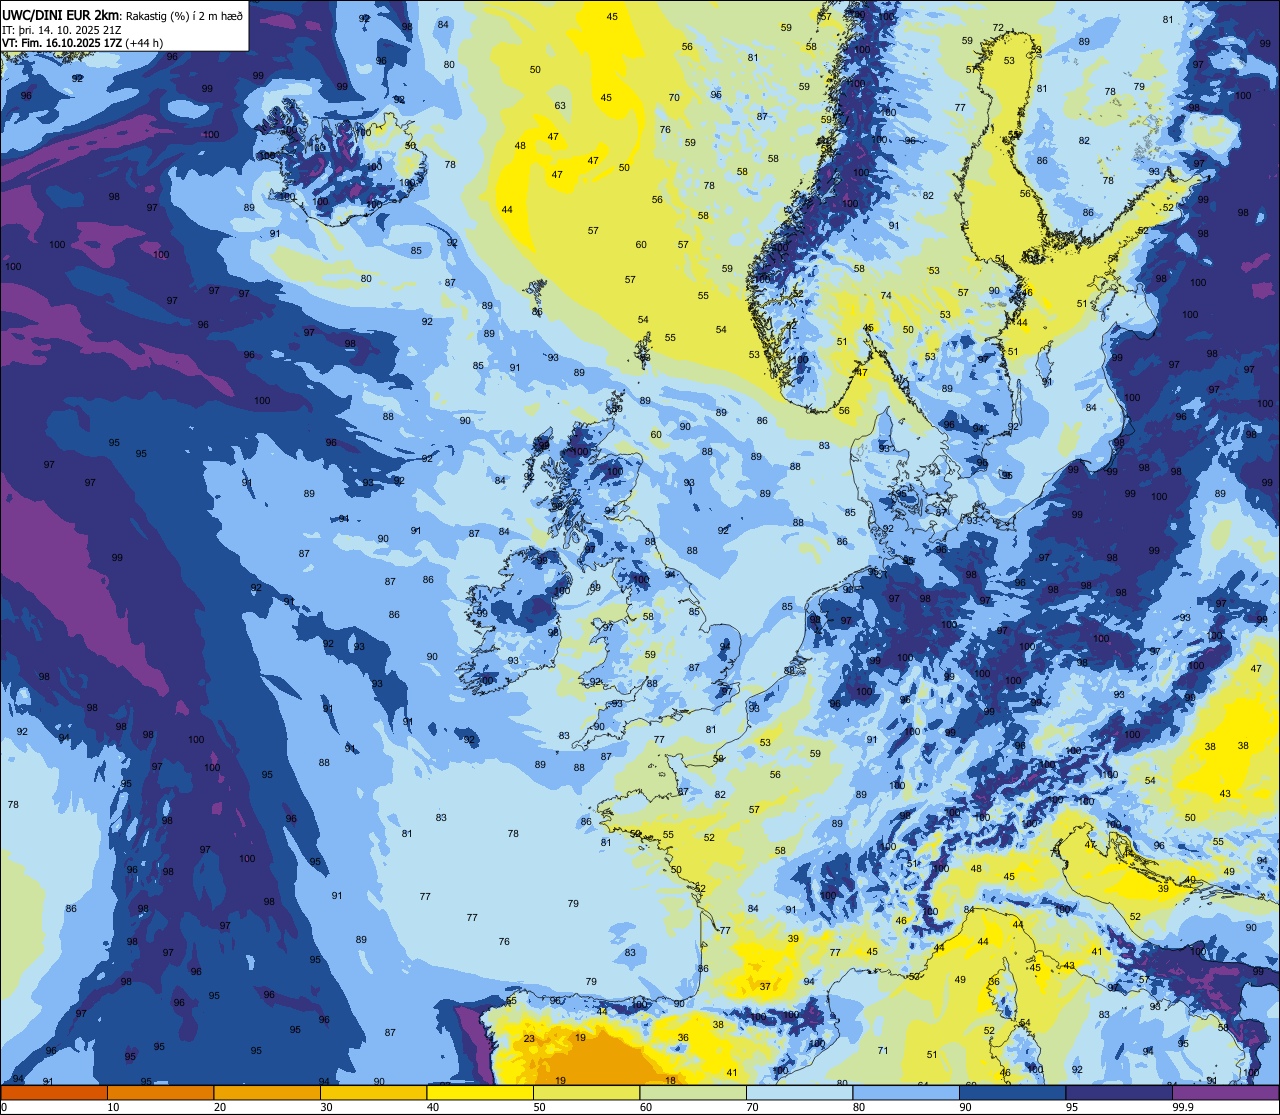Click the 70–80% pale blue legend swatch
Screen dimensions: 1280x1115
pos(799,1092)
